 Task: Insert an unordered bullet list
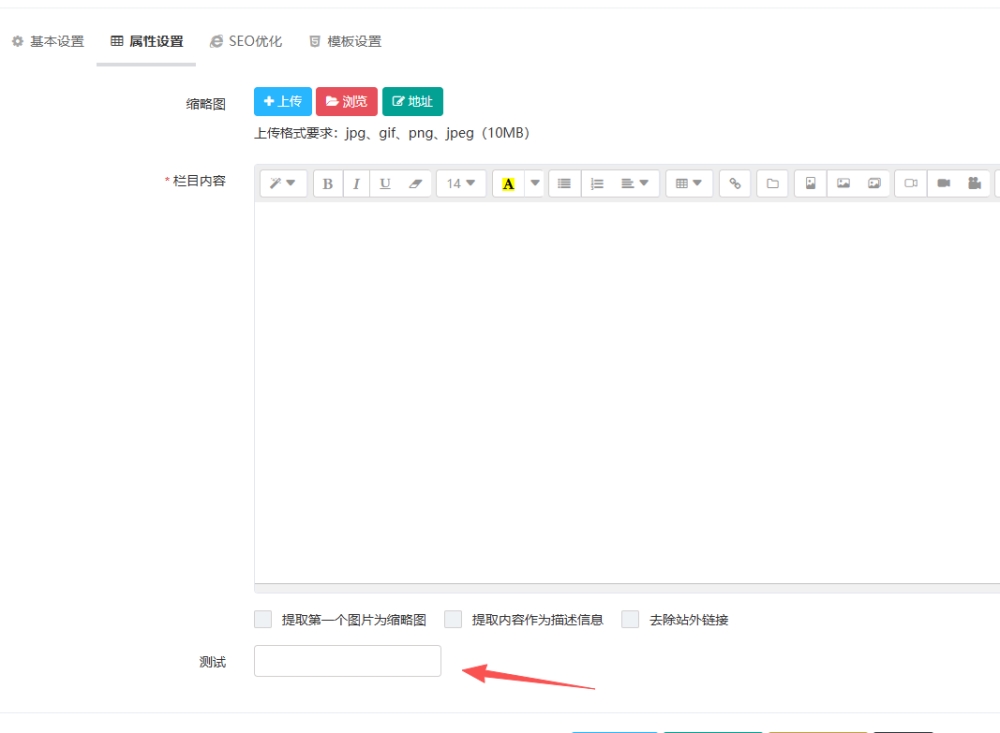coord(564,184)
